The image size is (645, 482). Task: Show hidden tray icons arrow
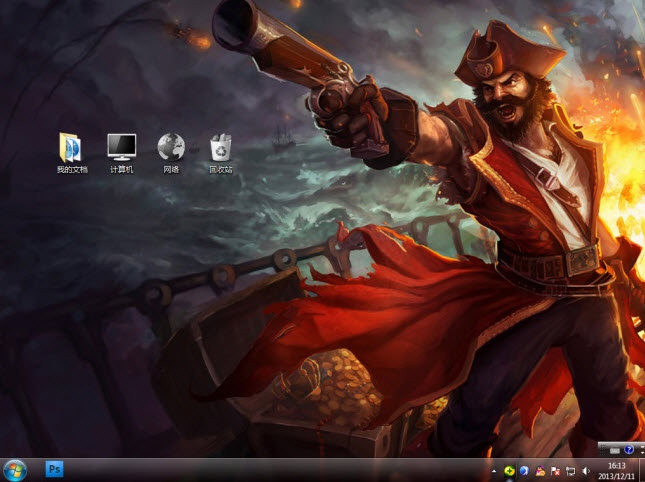pyautogui.click(x=494, y=471)
